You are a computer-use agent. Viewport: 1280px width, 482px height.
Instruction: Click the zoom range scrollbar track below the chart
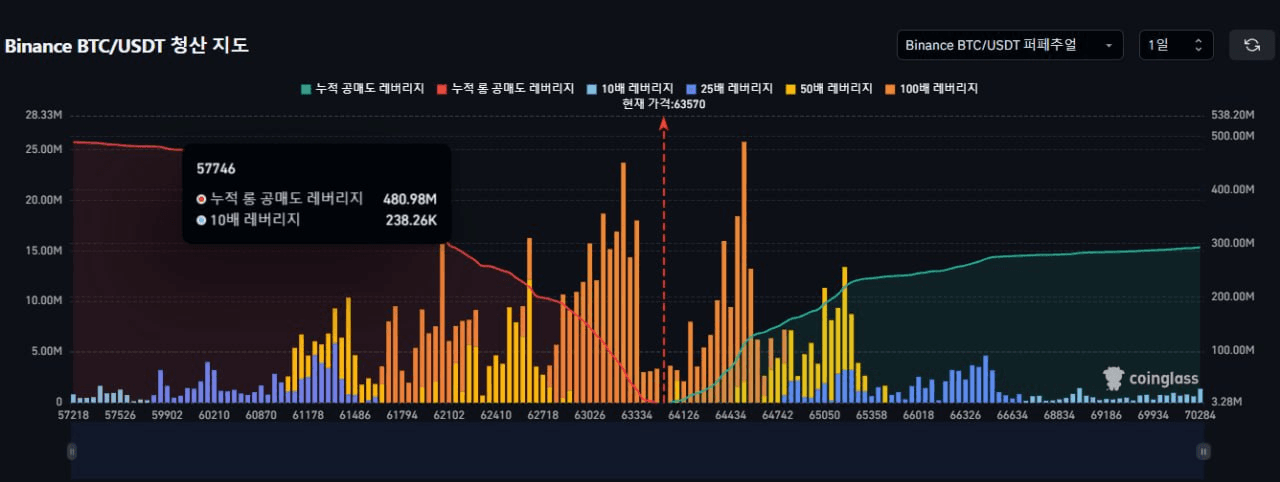(x=637, y=451)
